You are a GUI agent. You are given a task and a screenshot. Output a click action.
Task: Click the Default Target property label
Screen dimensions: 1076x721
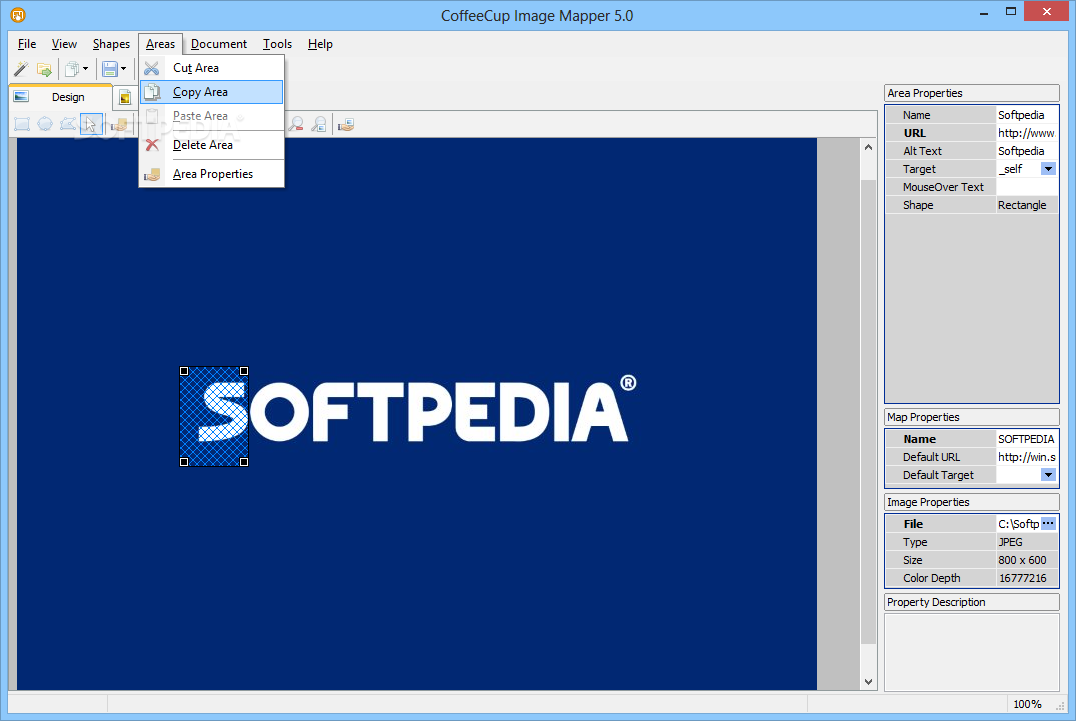(x=938, y=475)
